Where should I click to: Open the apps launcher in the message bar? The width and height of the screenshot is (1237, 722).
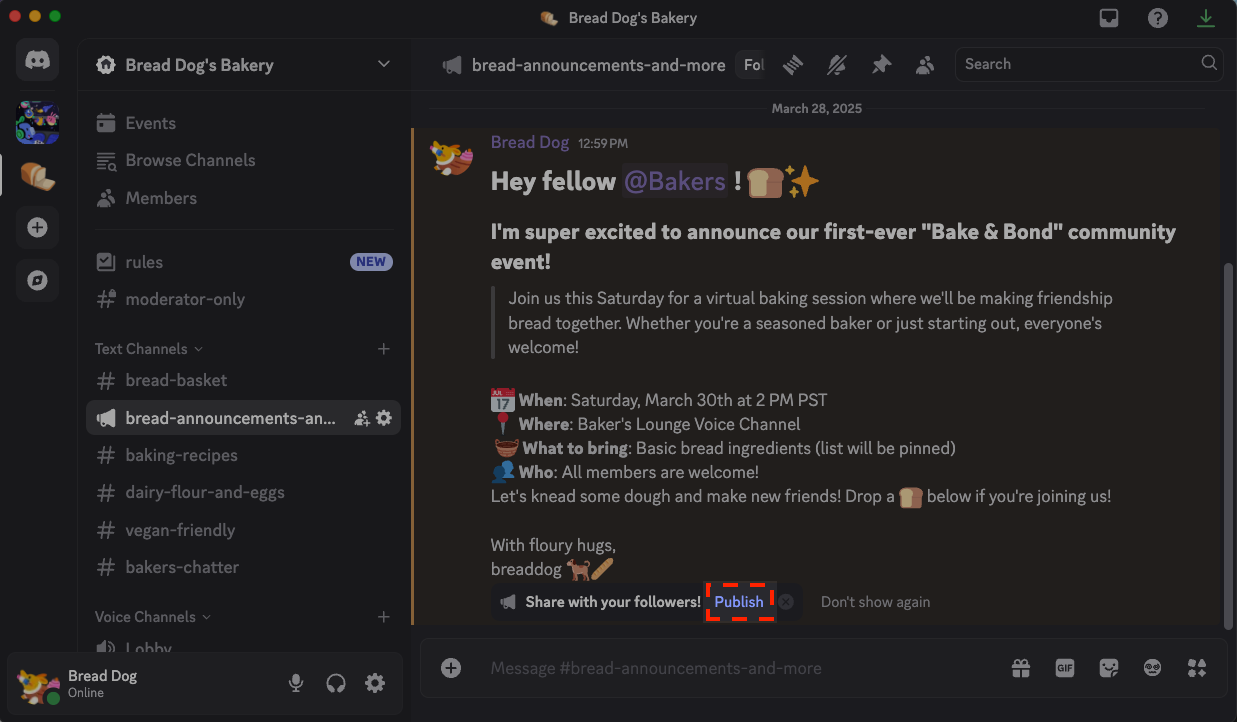(1196, 668)
